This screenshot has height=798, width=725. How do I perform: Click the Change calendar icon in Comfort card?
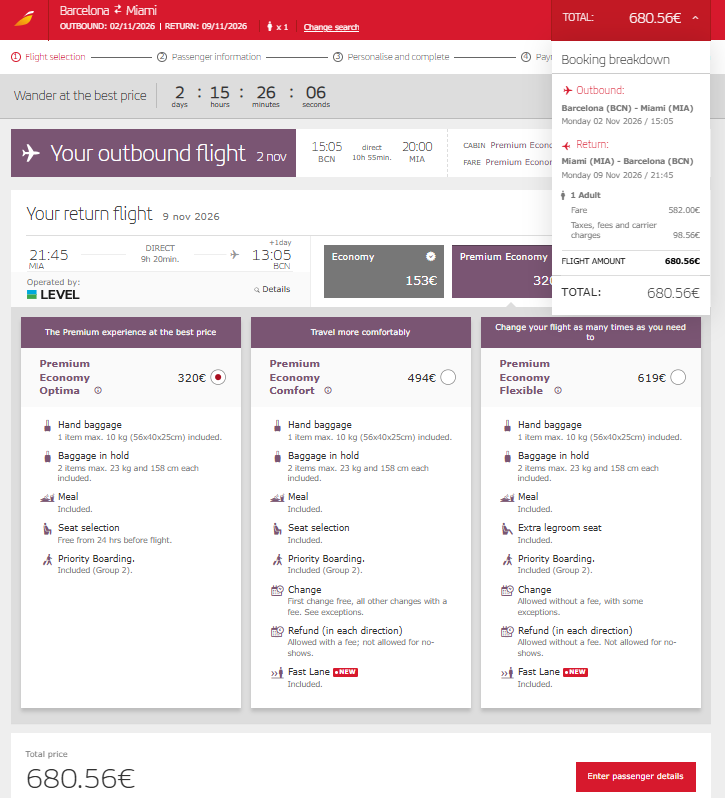(277, 590)
